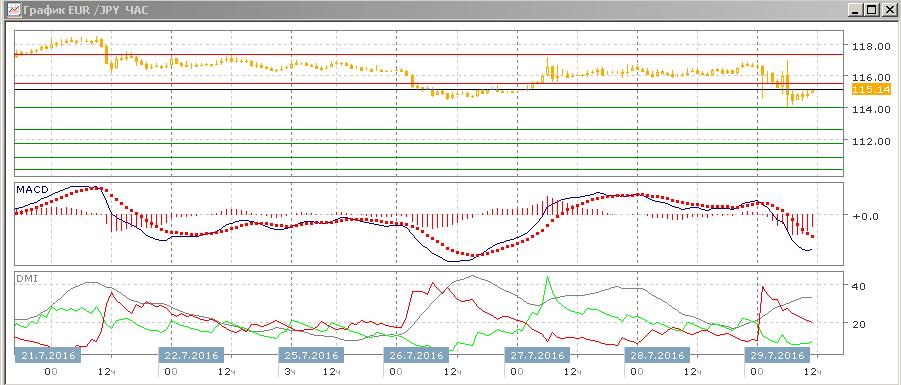The width and height of the screenshot is (901, 385).
Task: Click the DMI indicator label
Action: point(26,278)
